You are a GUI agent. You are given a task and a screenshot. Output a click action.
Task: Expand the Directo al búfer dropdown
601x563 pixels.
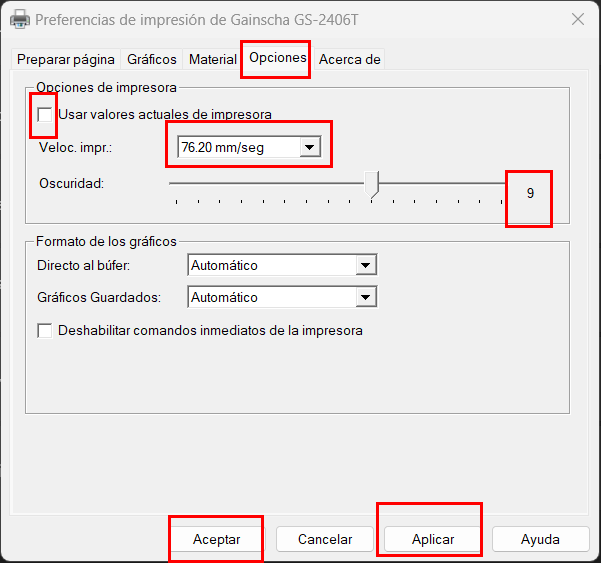coord(366,265)
